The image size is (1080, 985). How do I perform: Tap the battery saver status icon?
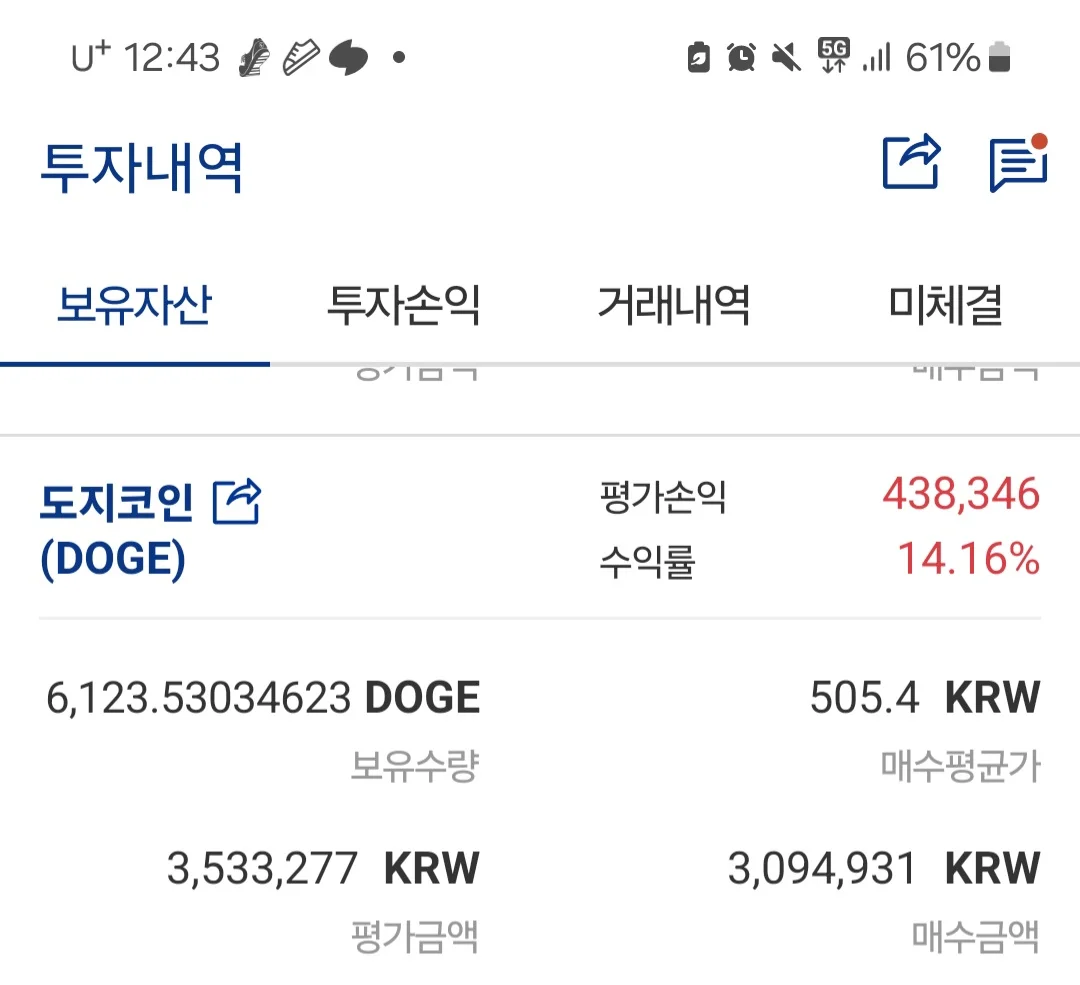[x=699, y=58]
